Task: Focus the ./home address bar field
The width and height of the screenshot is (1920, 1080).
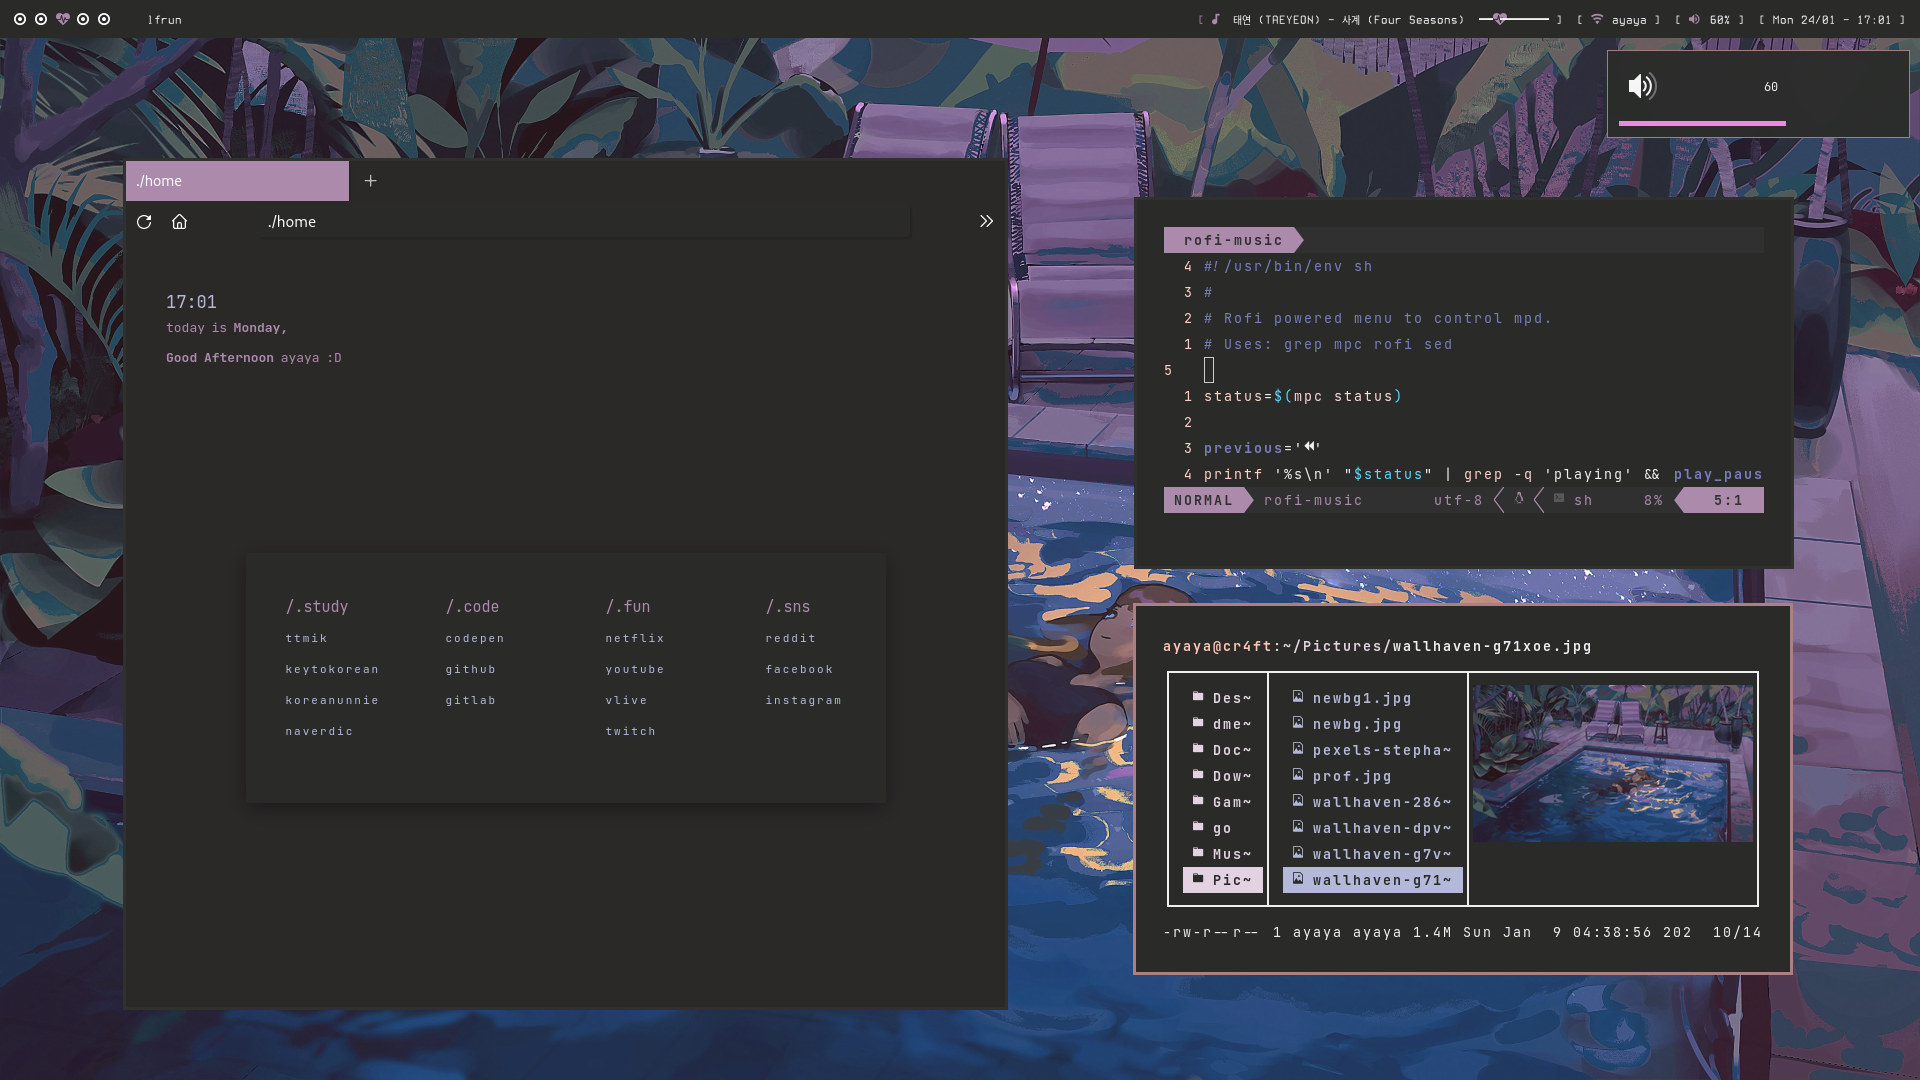Action: (x=585, y=222)
